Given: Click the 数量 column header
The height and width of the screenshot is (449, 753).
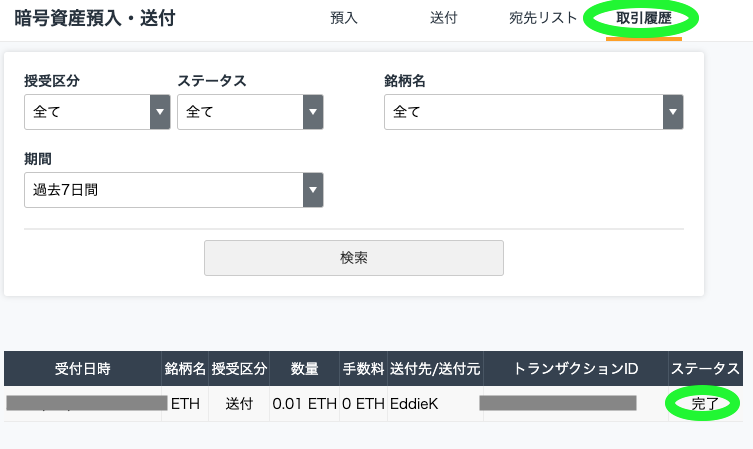Looking at the screenshot, I should click(304, 368).
